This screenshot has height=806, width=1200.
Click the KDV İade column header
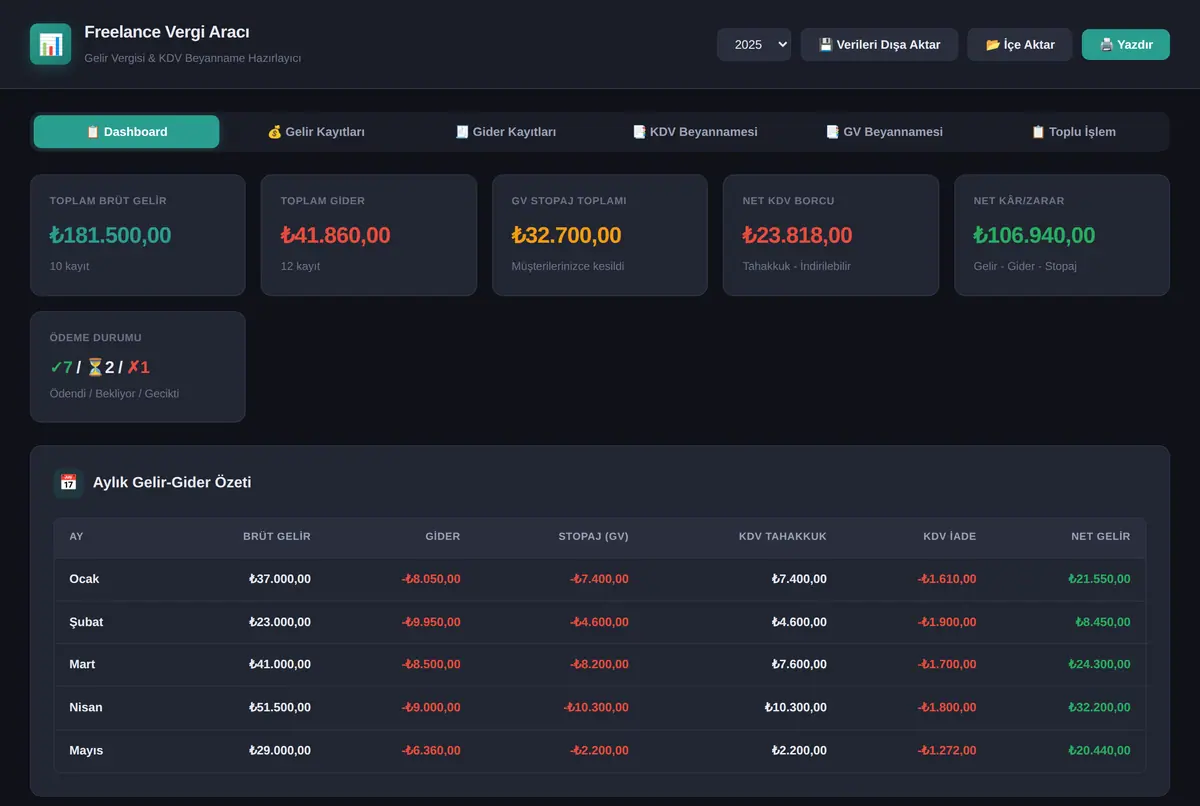click(x=950, y=537)
